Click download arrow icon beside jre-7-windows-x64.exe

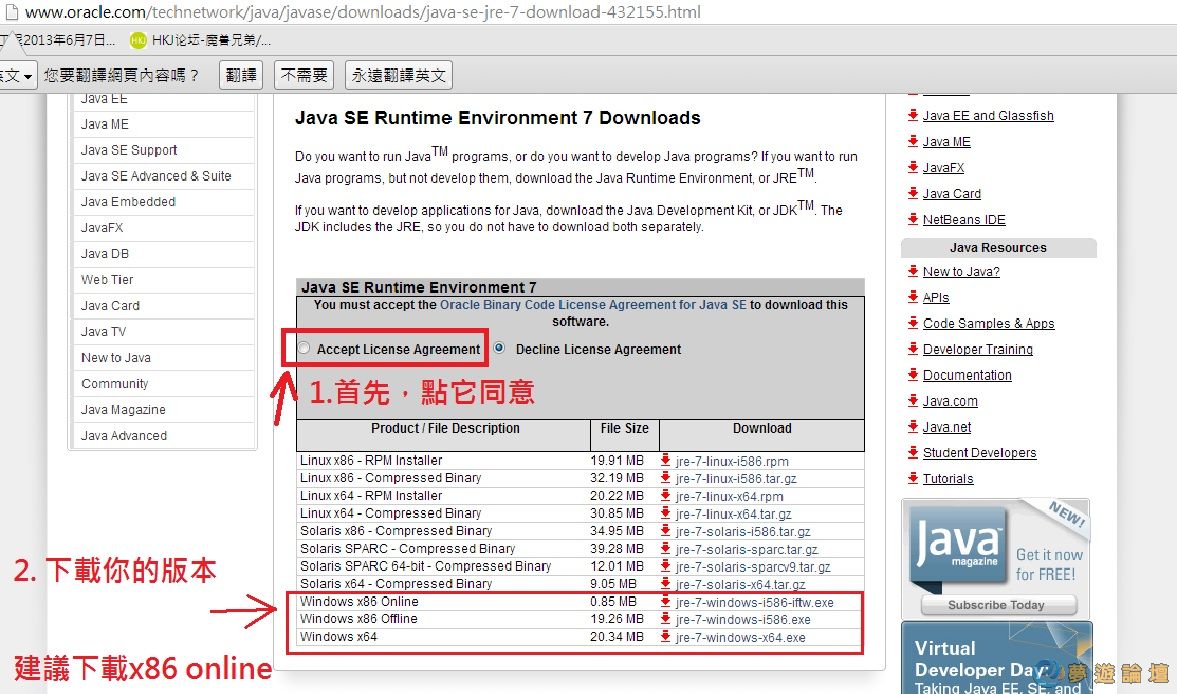[666, 637]
